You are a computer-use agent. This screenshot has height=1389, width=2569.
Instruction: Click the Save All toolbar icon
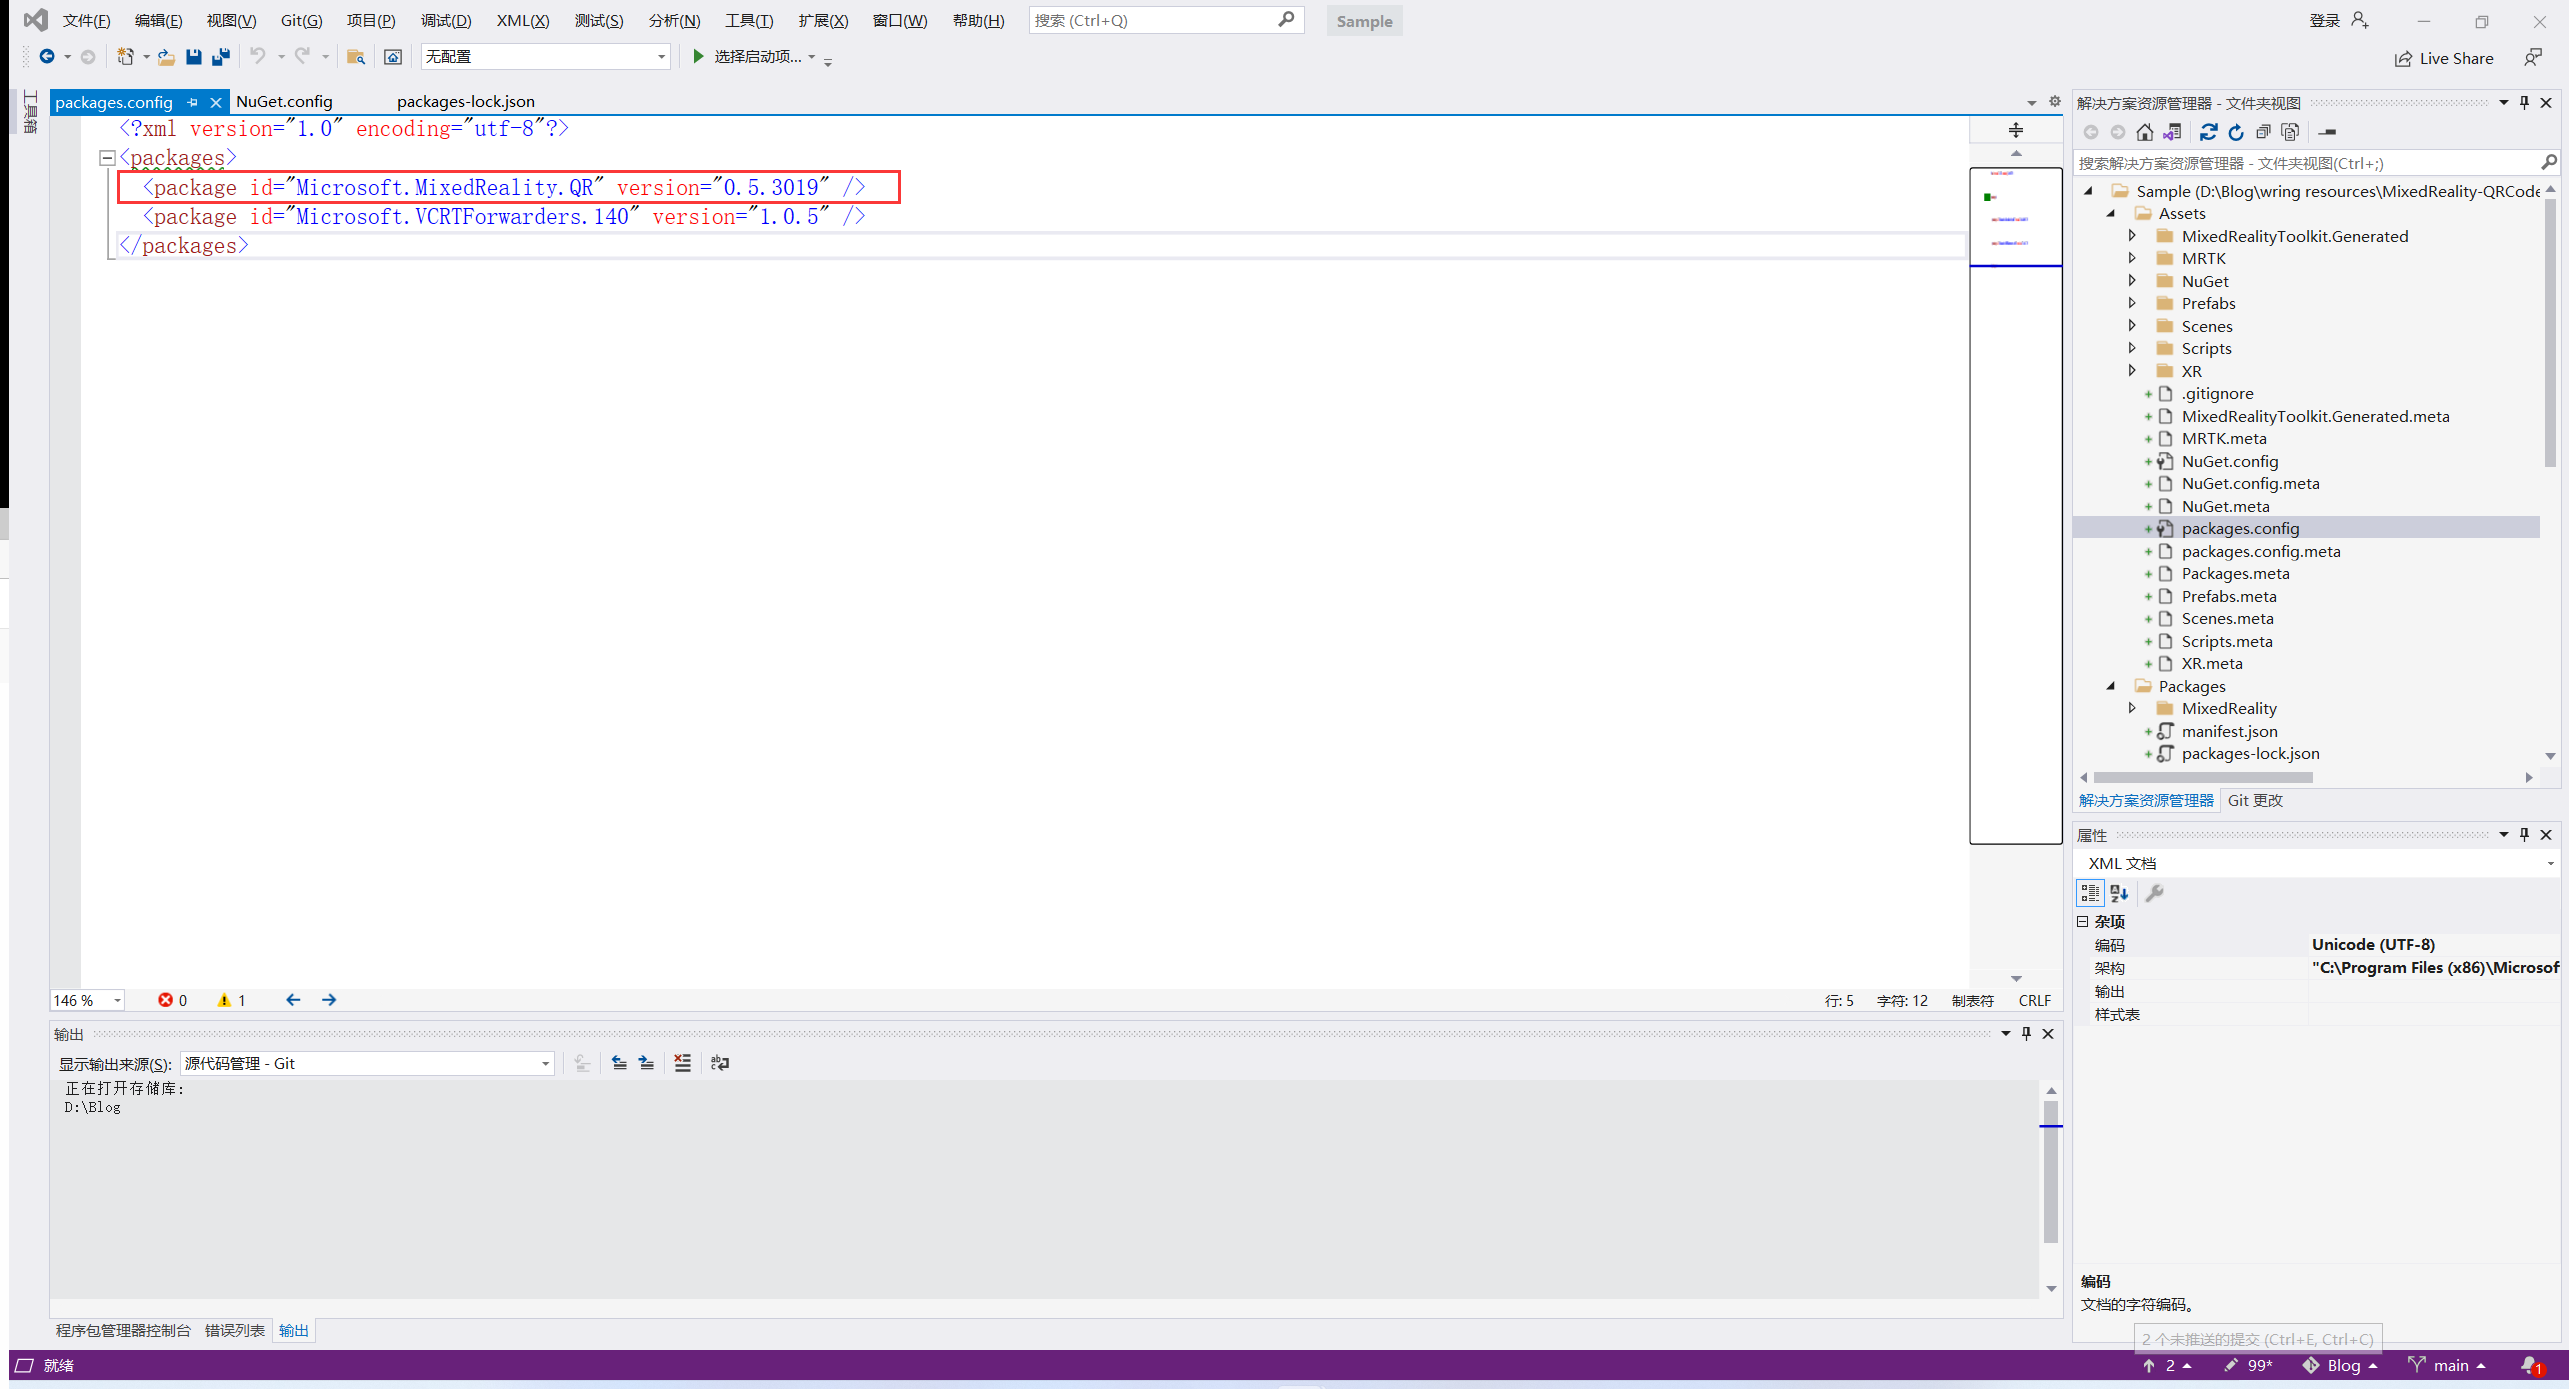pos(221,57)
